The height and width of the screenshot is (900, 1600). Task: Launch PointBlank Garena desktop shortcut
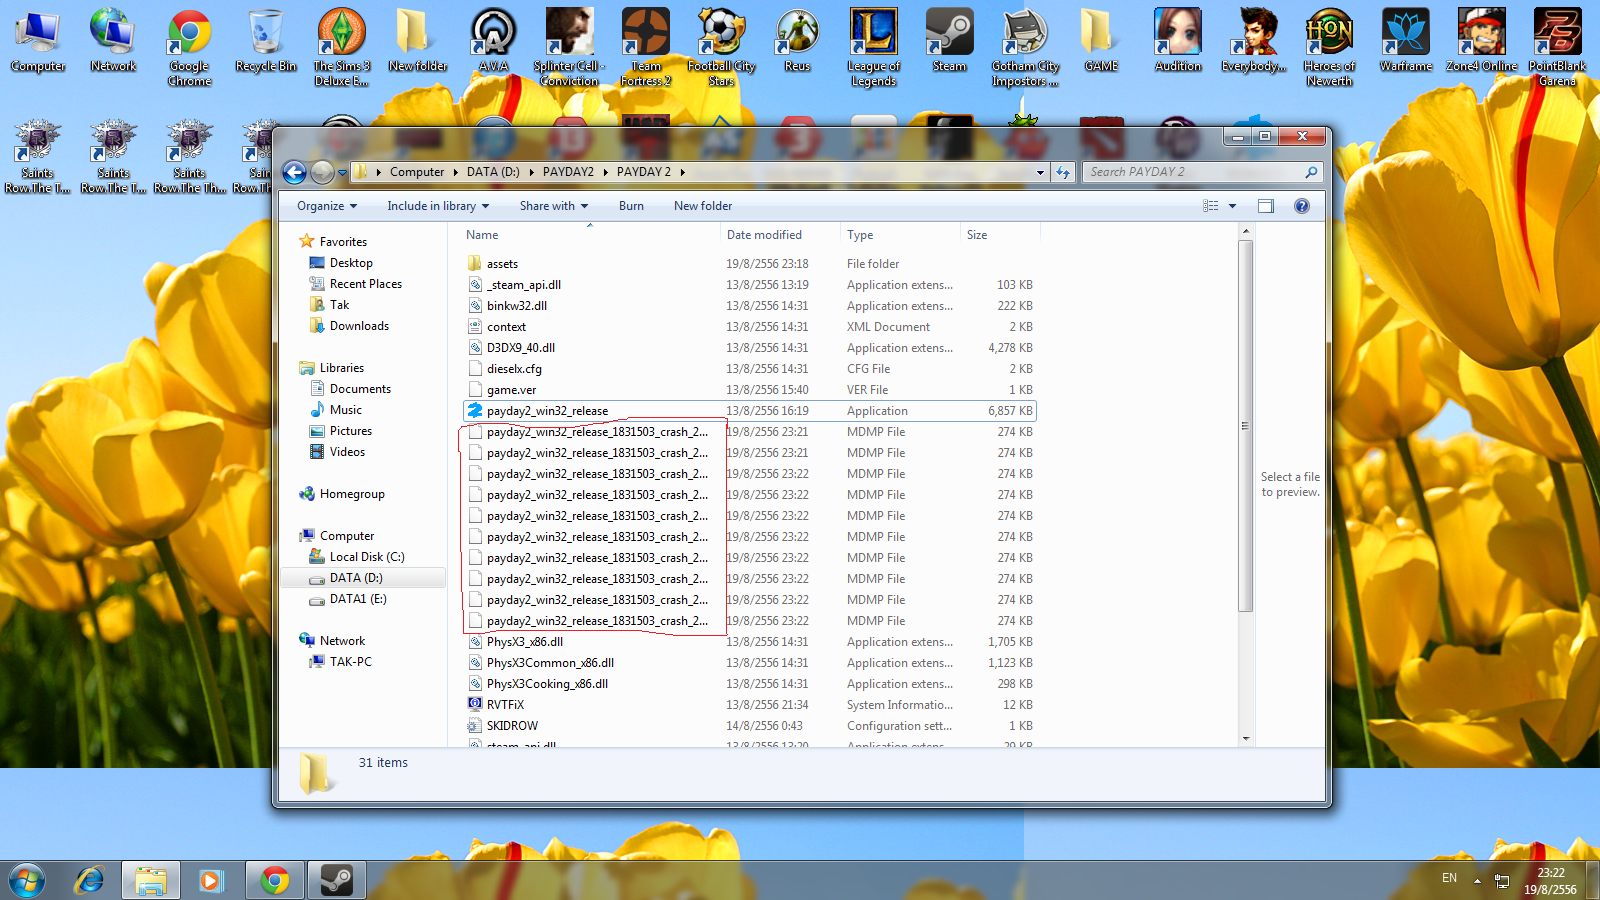pos(1557,47)
